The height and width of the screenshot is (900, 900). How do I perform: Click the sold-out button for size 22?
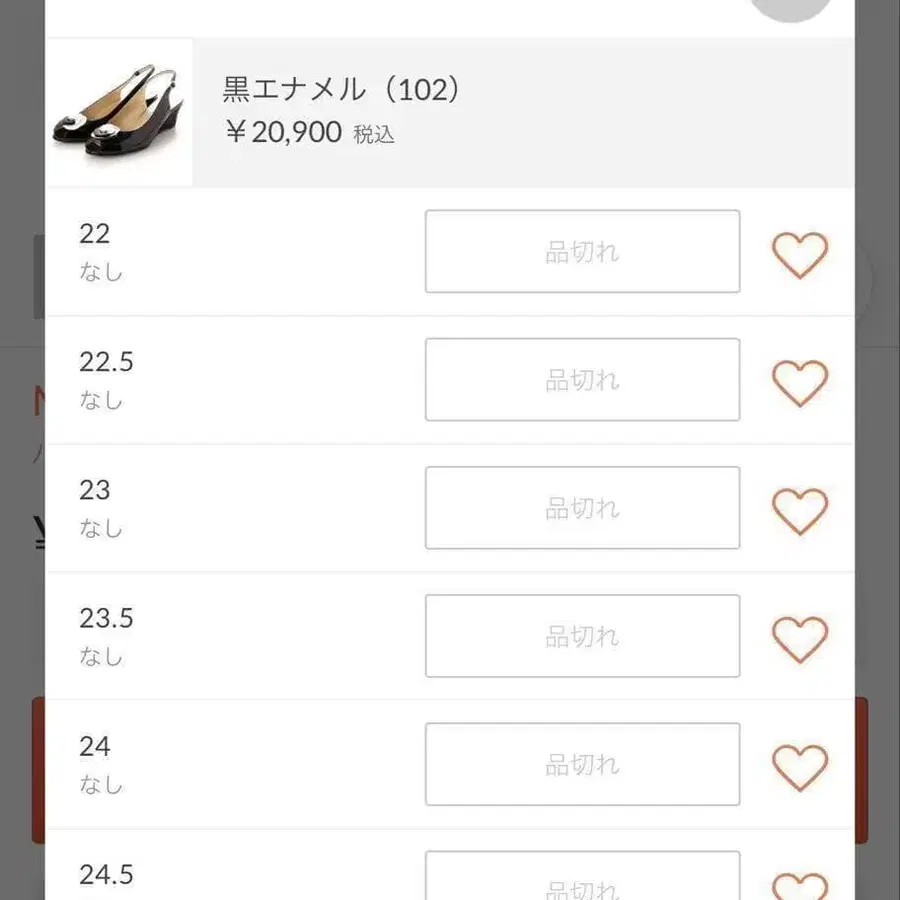click(x=582, y=252)
